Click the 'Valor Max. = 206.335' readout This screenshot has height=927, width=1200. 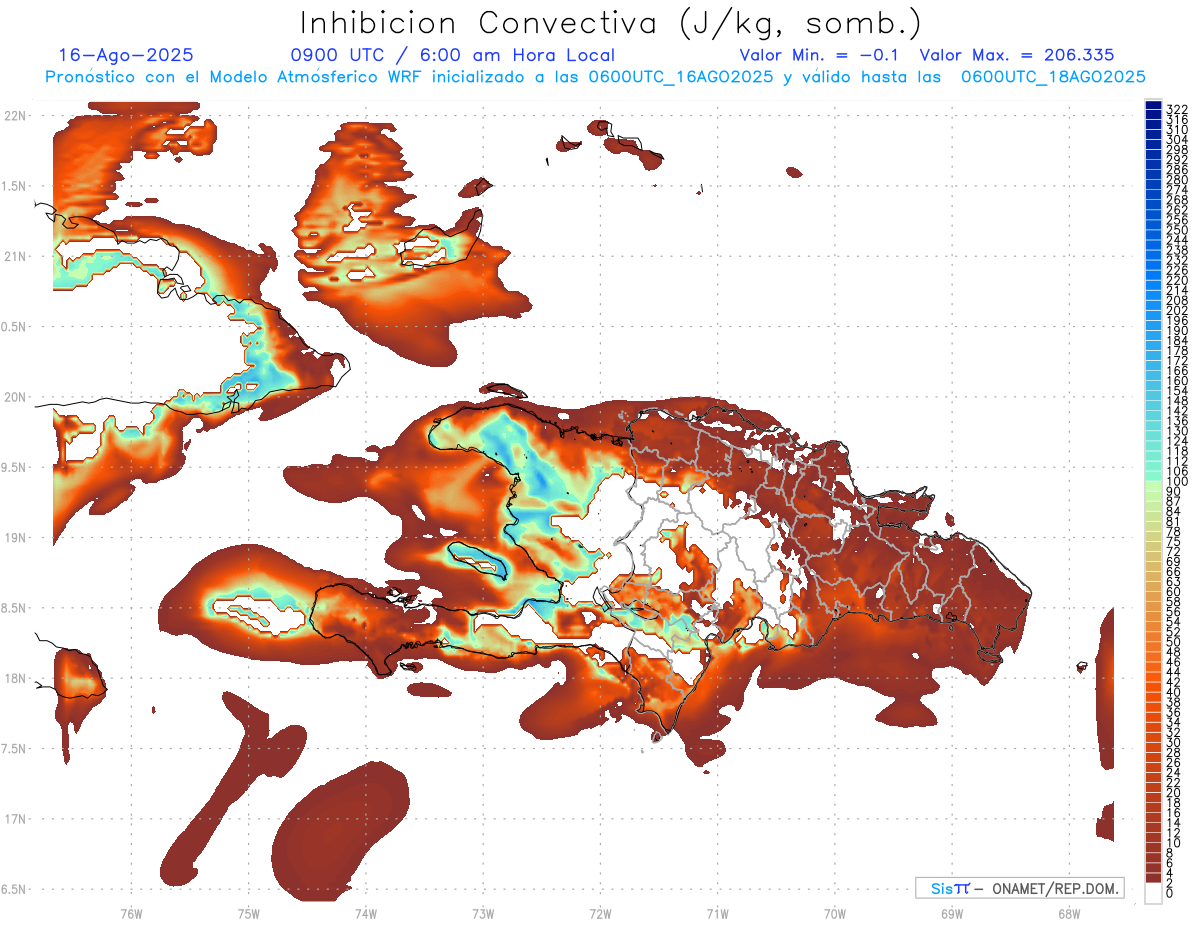click(x=1016, y=56)
